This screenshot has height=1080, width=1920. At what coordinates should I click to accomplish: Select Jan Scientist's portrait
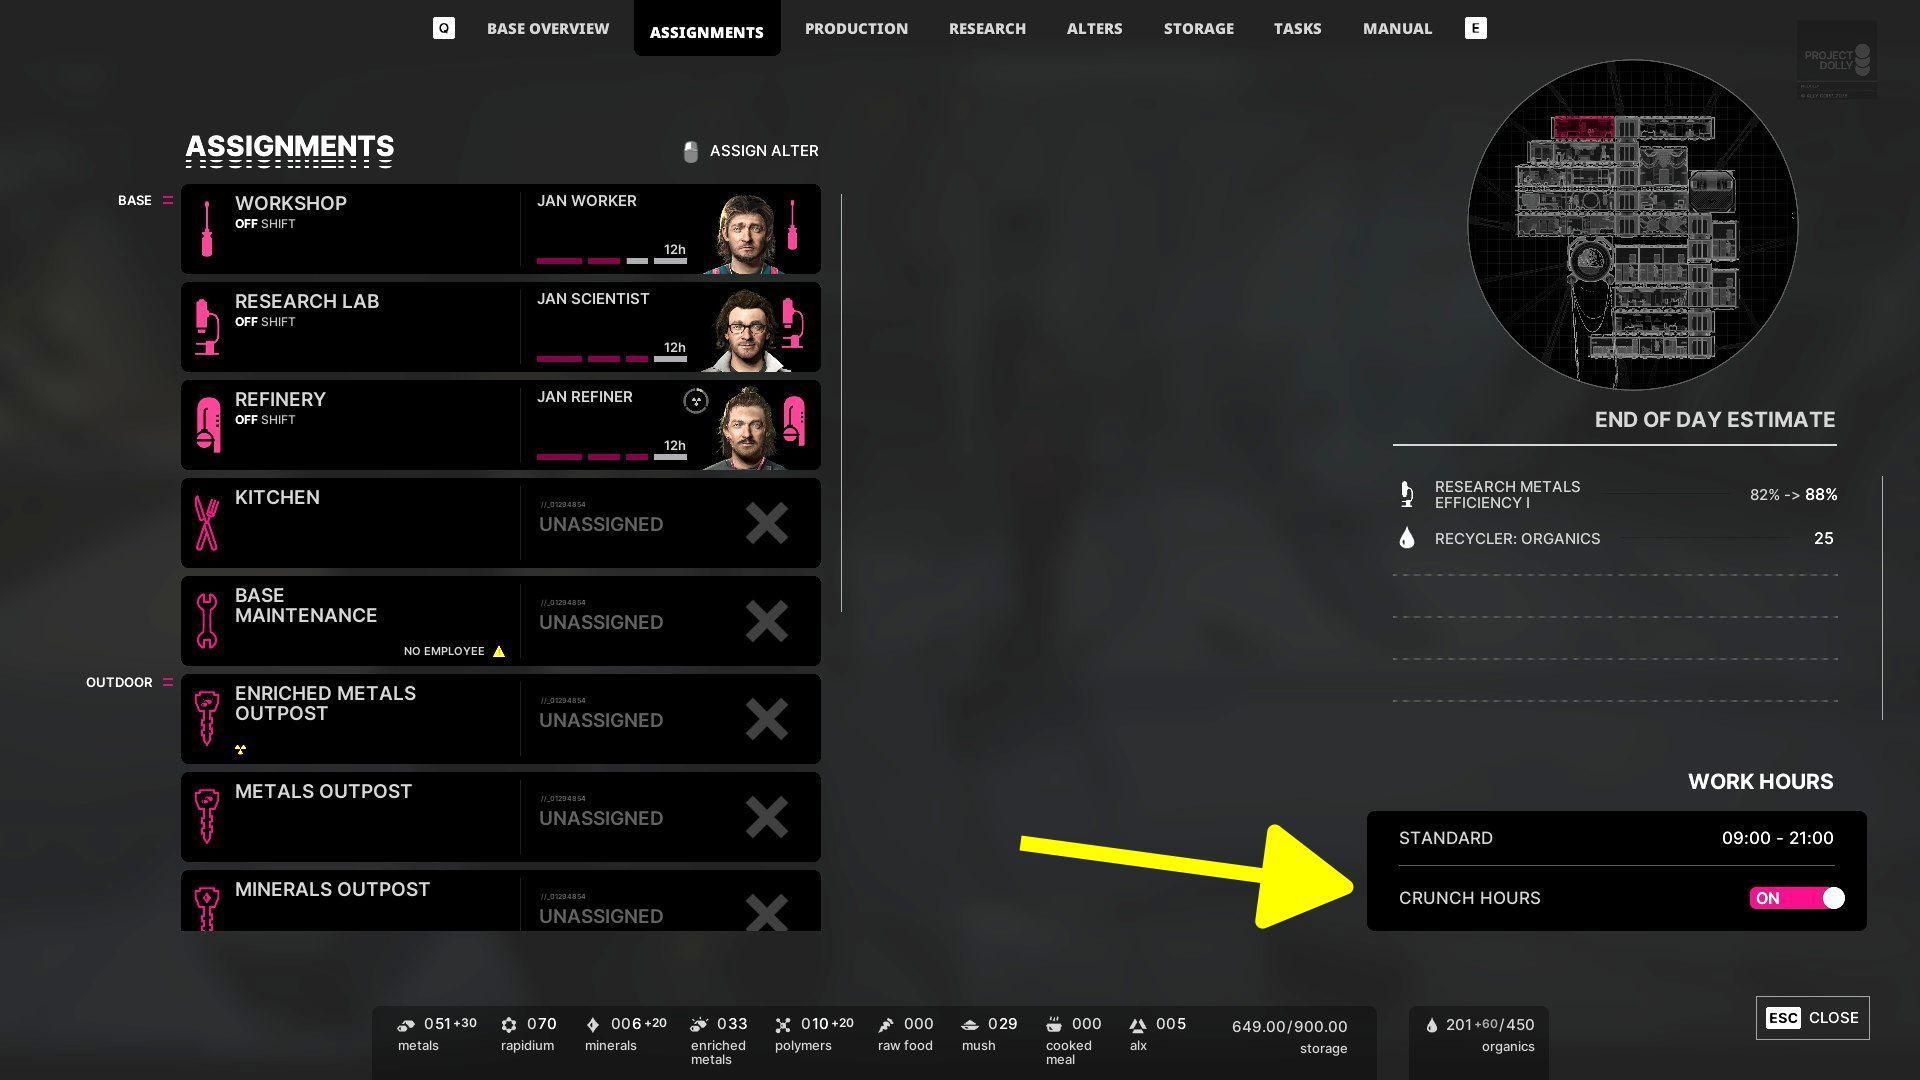tap(746, 330)
